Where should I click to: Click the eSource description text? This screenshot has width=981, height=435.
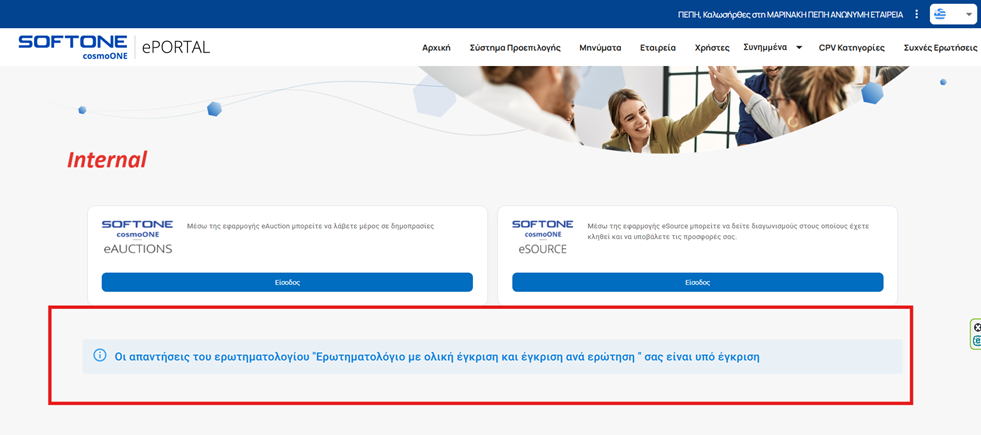coord(728,231)
